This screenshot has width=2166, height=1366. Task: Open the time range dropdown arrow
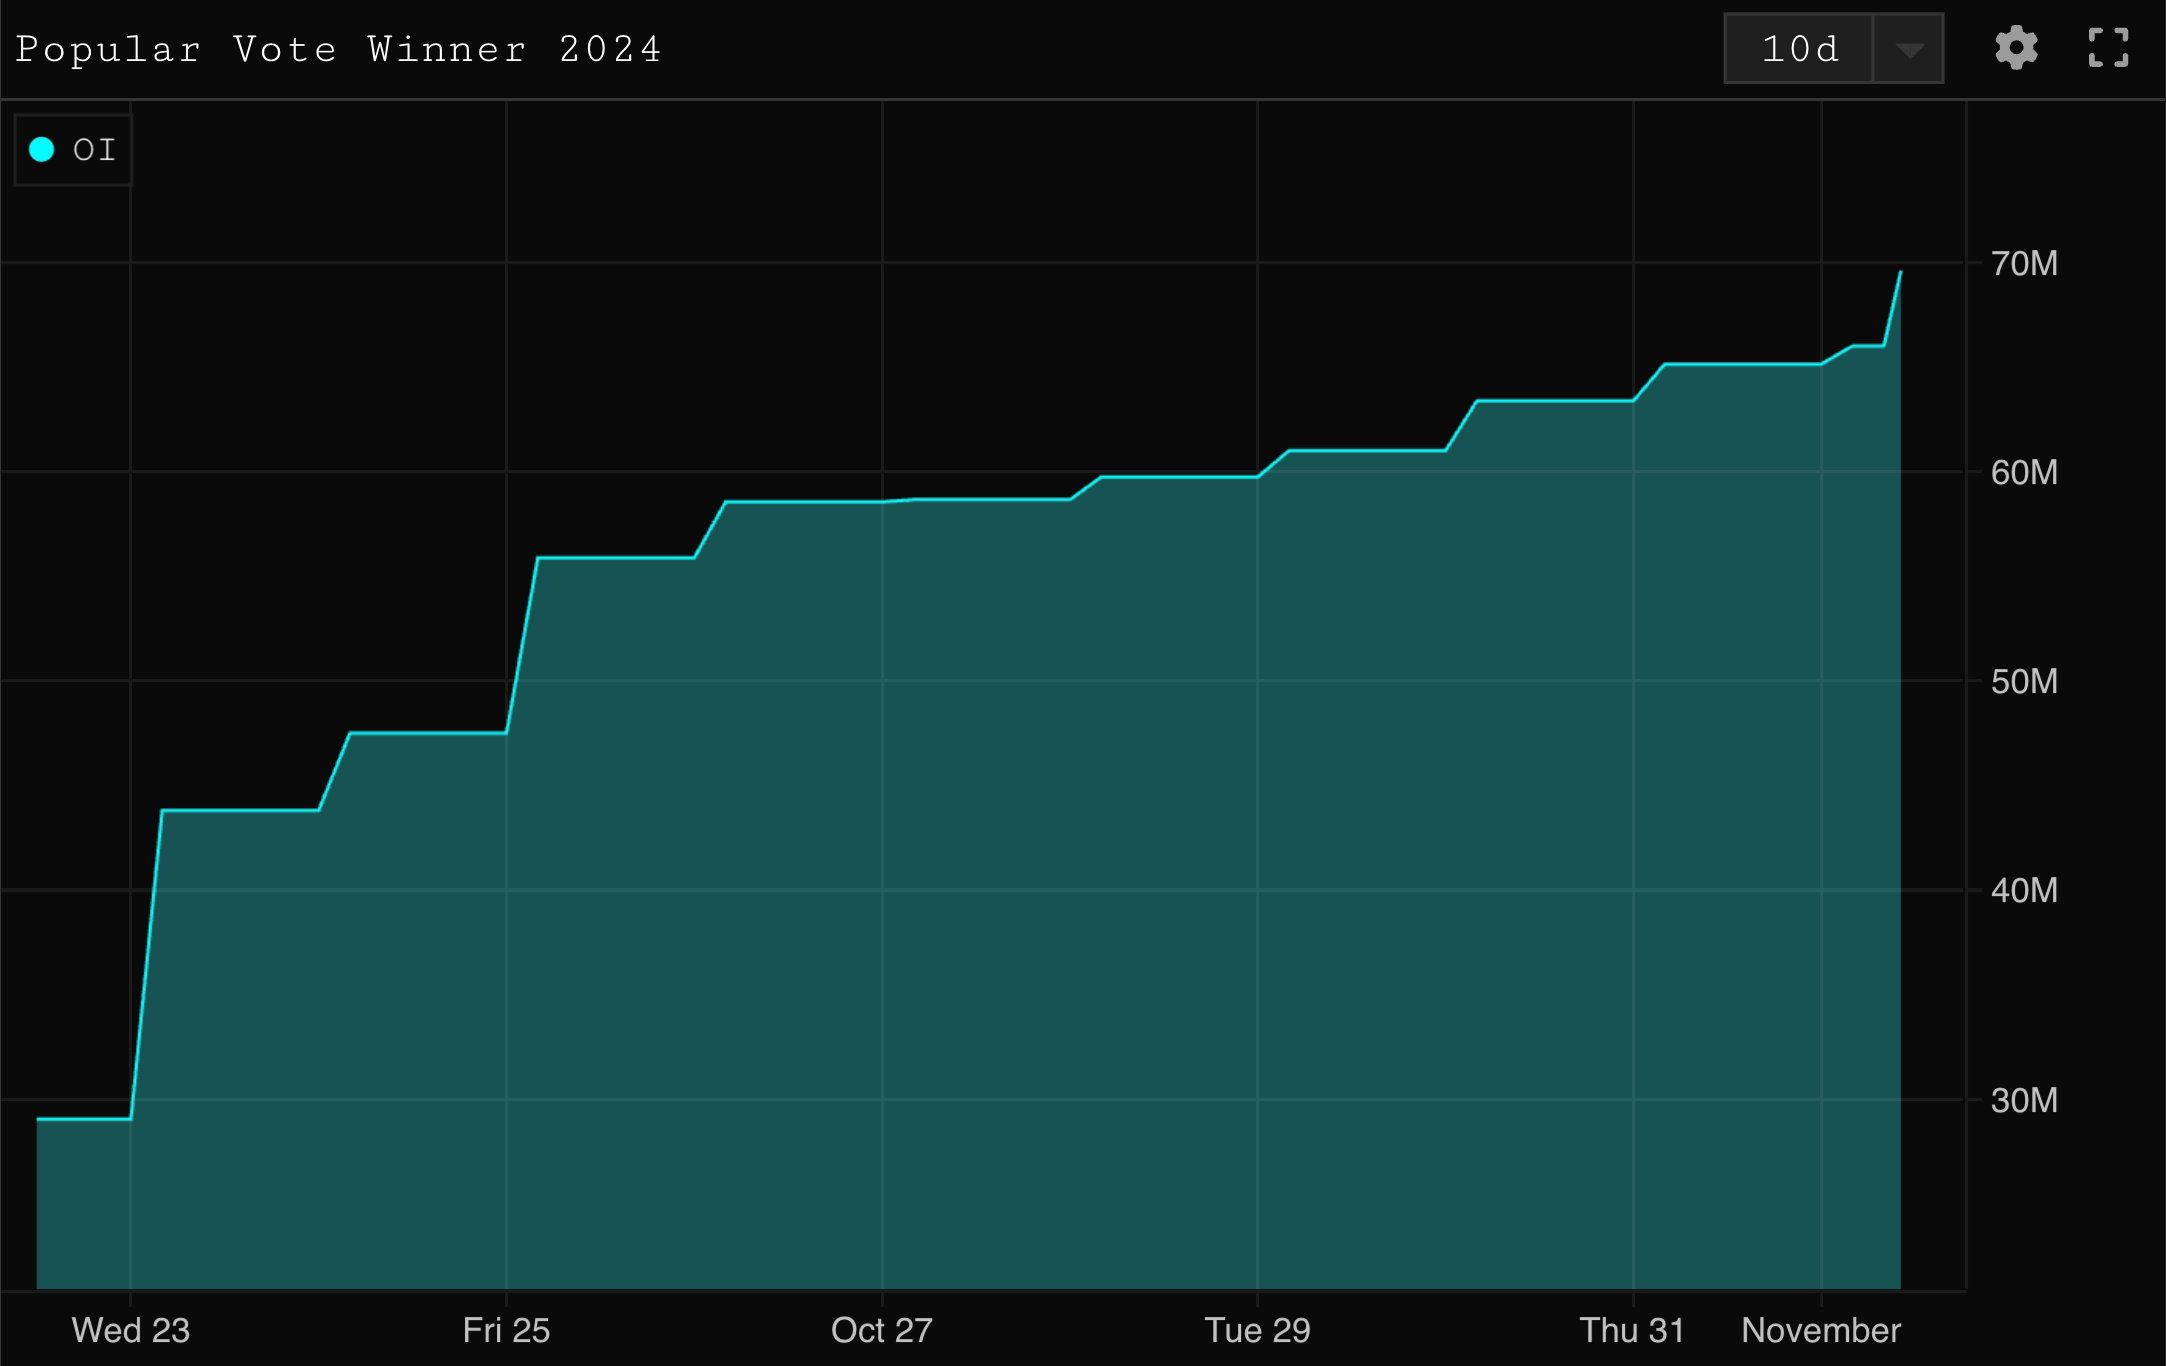[1909, 49]
